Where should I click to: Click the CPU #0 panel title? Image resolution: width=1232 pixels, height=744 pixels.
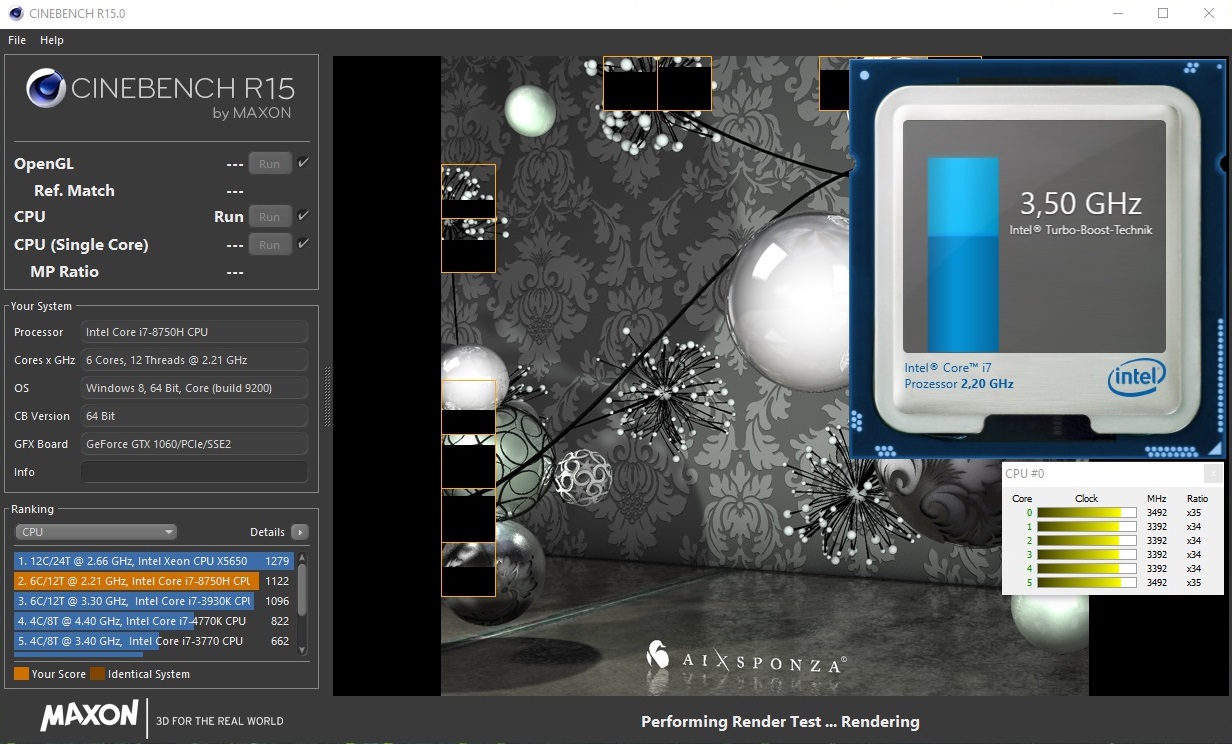coord(1025,474)
